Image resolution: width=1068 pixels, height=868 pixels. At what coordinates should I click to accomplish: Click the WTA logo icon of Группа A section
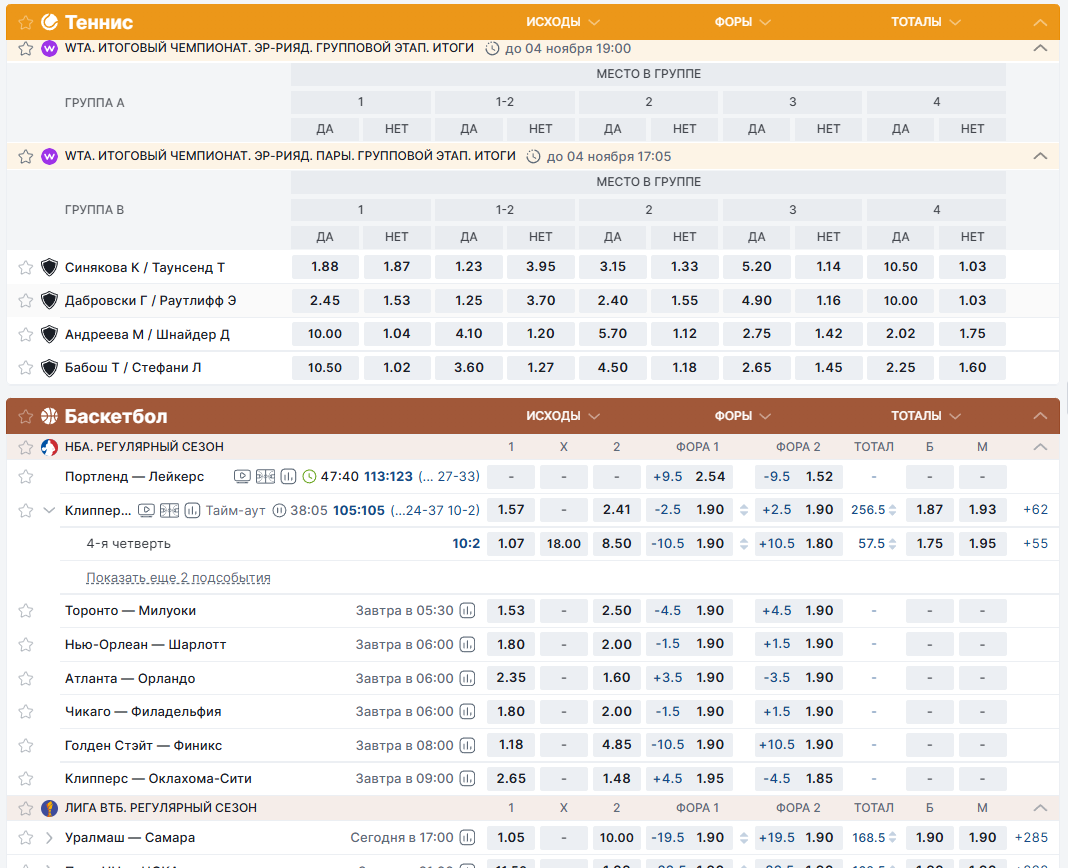50,48
